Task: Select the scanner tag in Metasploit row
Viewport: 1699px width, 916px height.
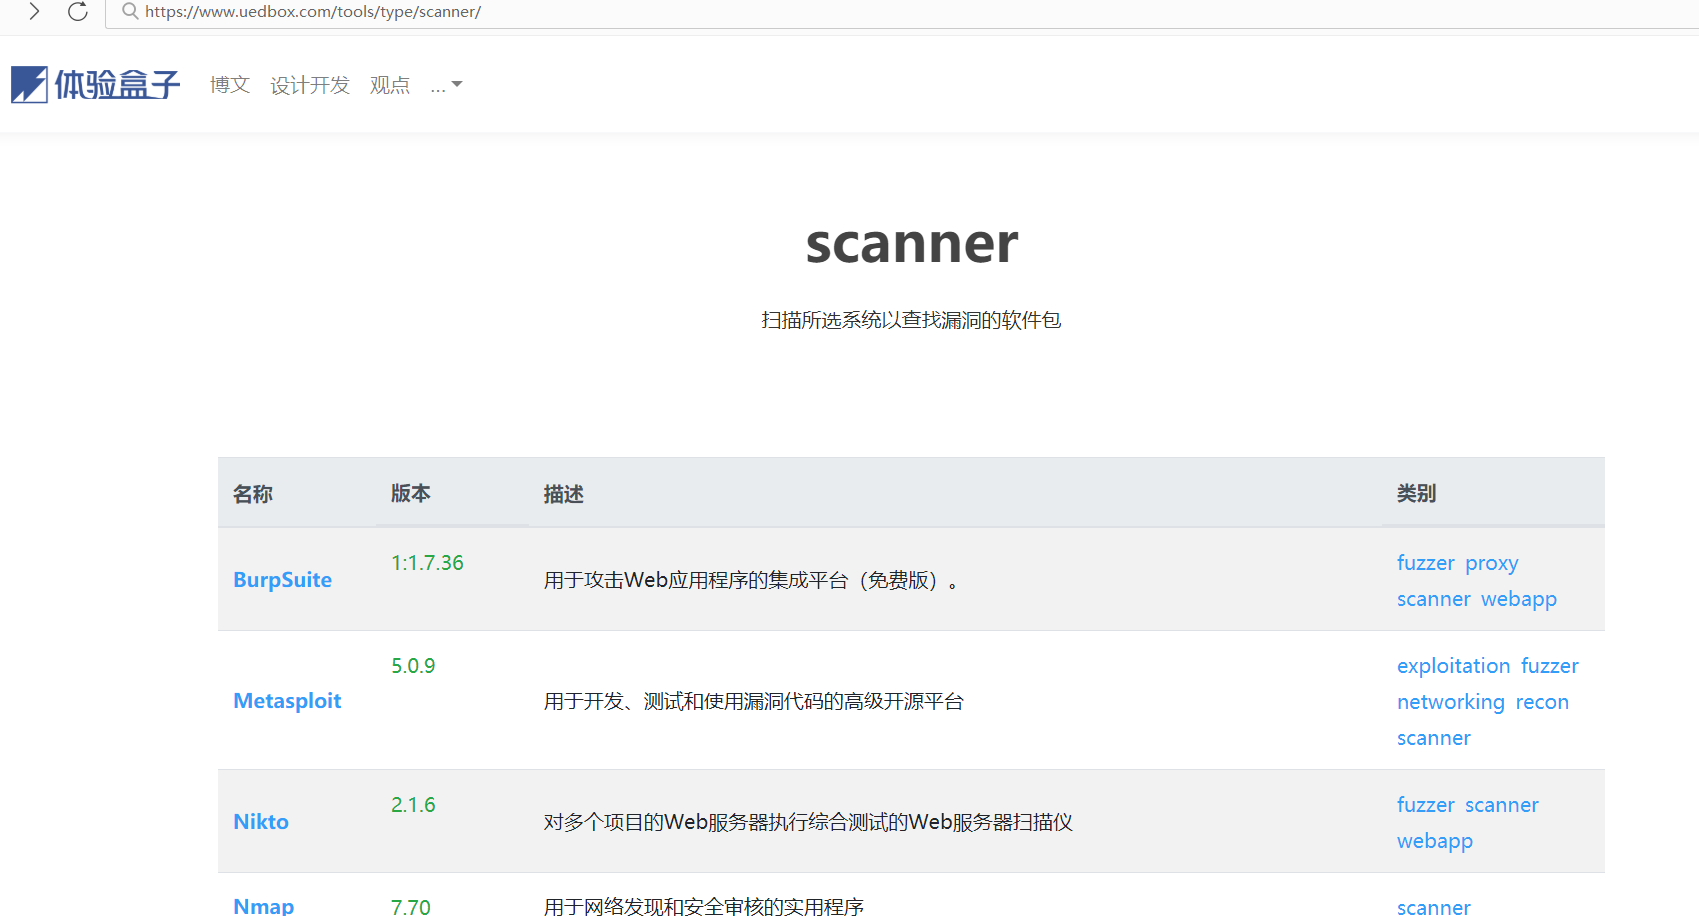Action: click(x=1434, y=738)
